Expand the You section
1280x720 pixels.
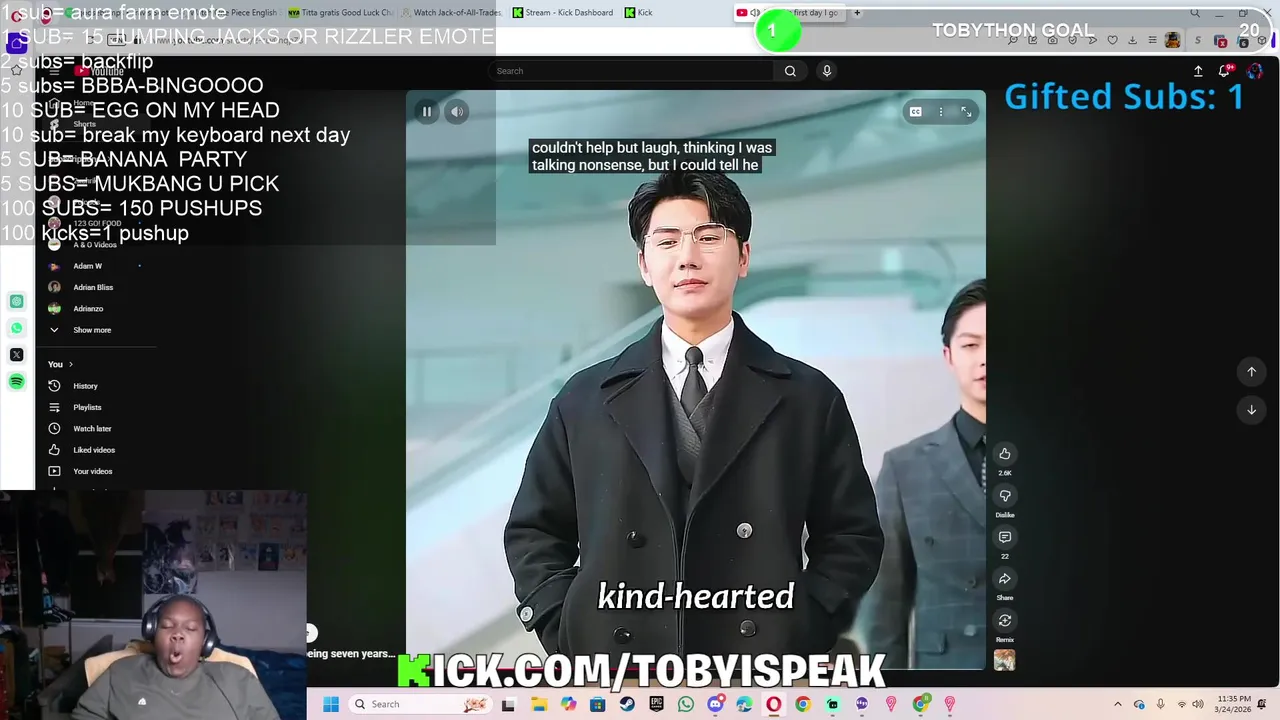pyautogui.click(x=60, y=364)
